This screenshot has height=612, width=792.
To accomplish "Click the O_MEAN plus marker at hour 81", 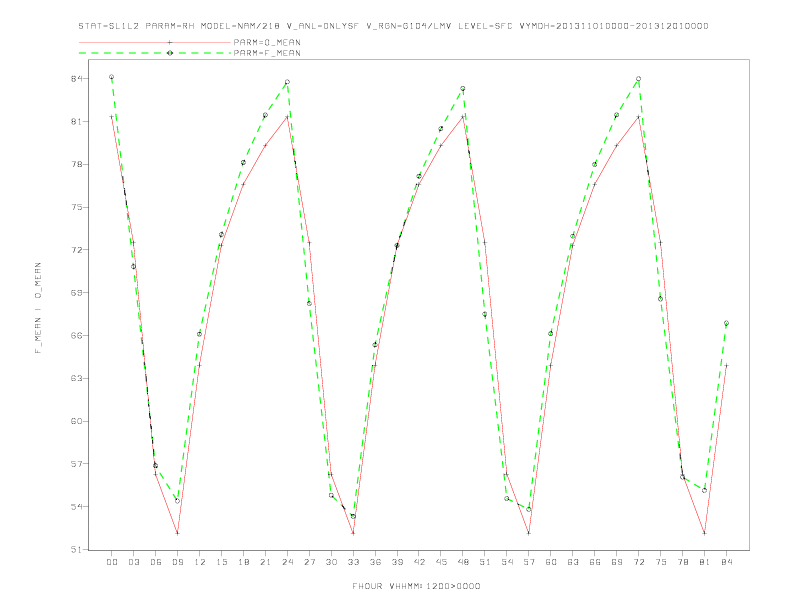I will pos(704,533).
